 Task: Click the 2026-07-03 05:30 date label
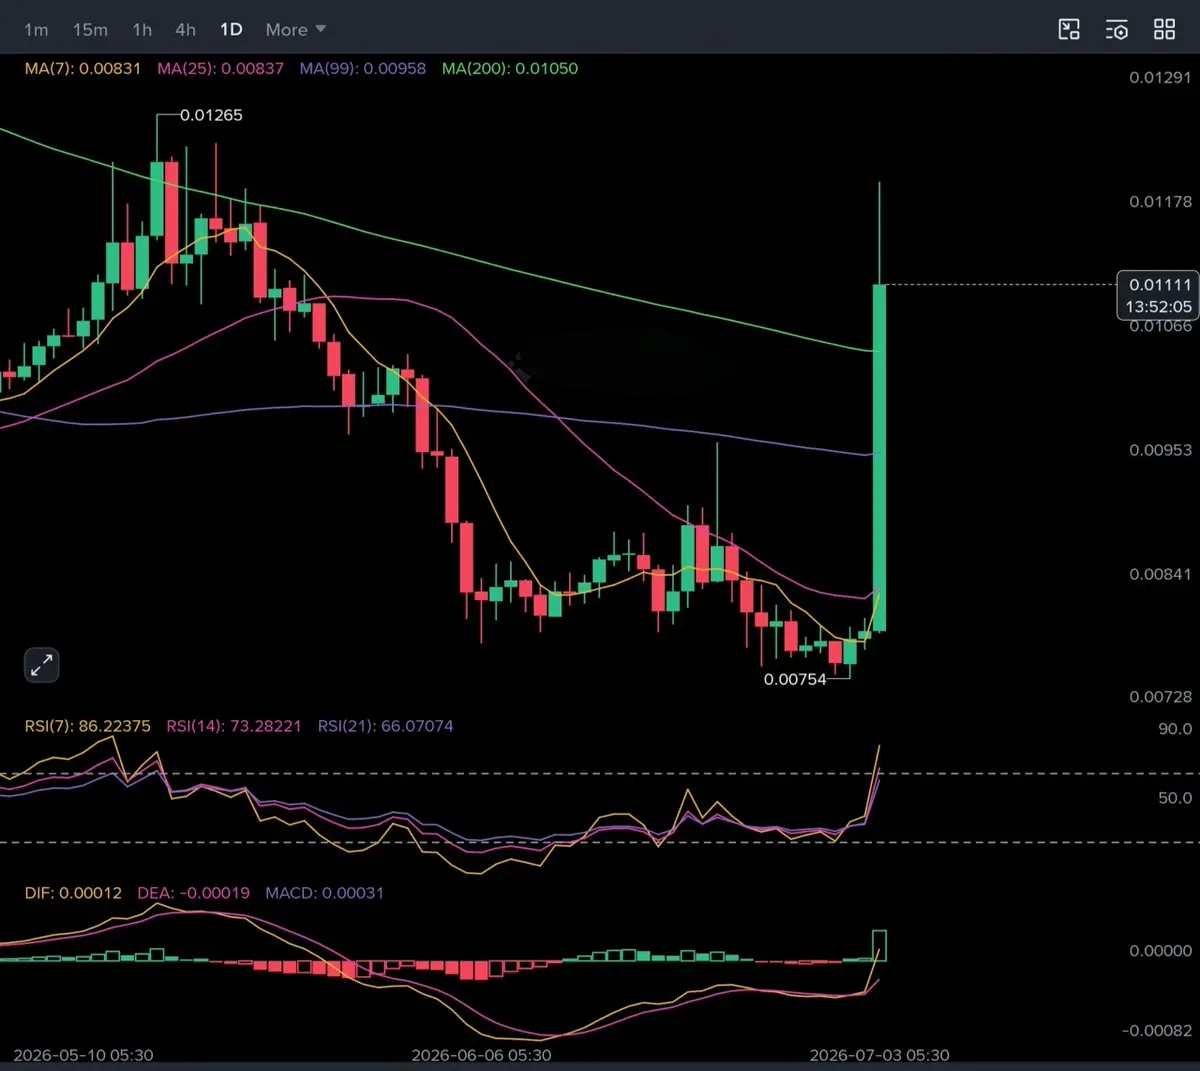click(x=879, y=1055)
